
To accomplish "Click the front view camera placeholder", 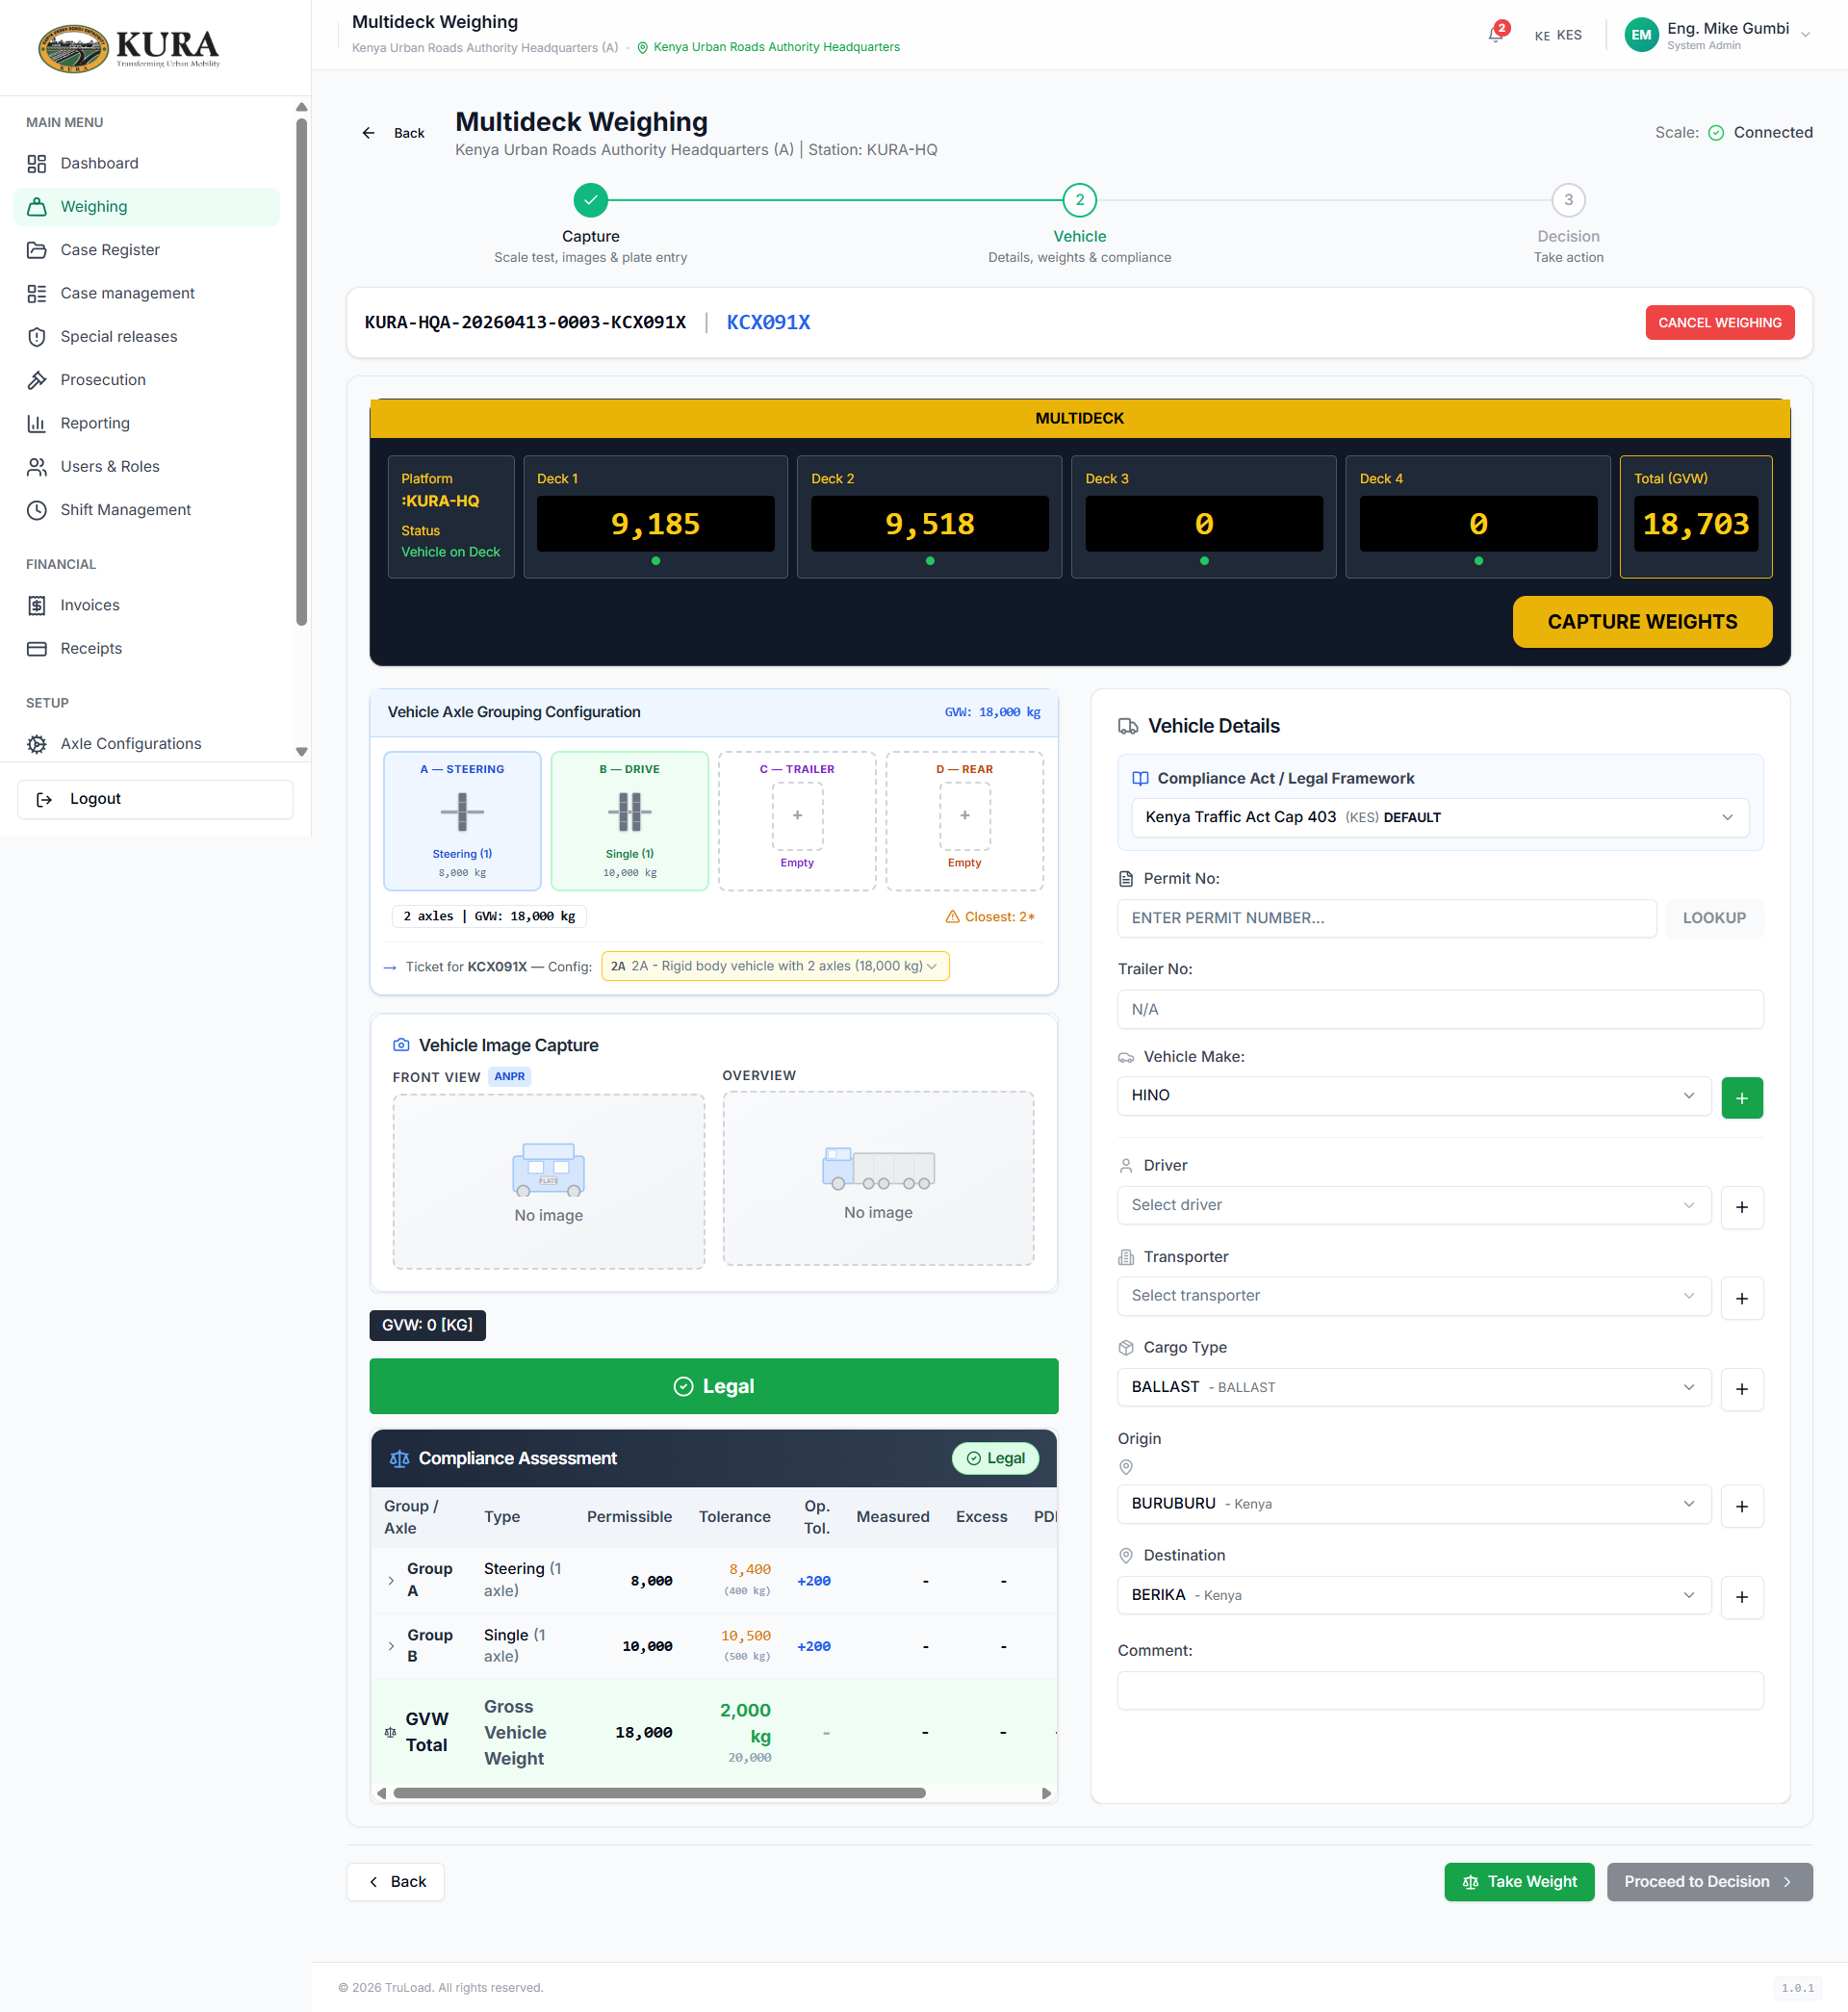I will coord(548,1181).
